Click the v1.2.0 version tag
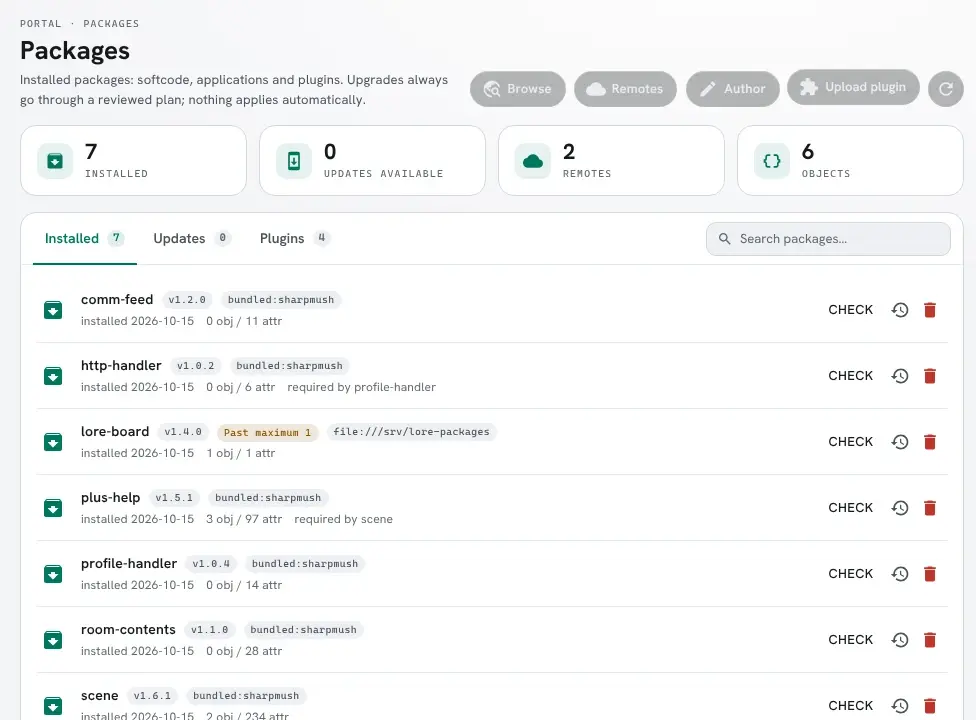This screenshot has height=720, width=976. tap(187, 300)
